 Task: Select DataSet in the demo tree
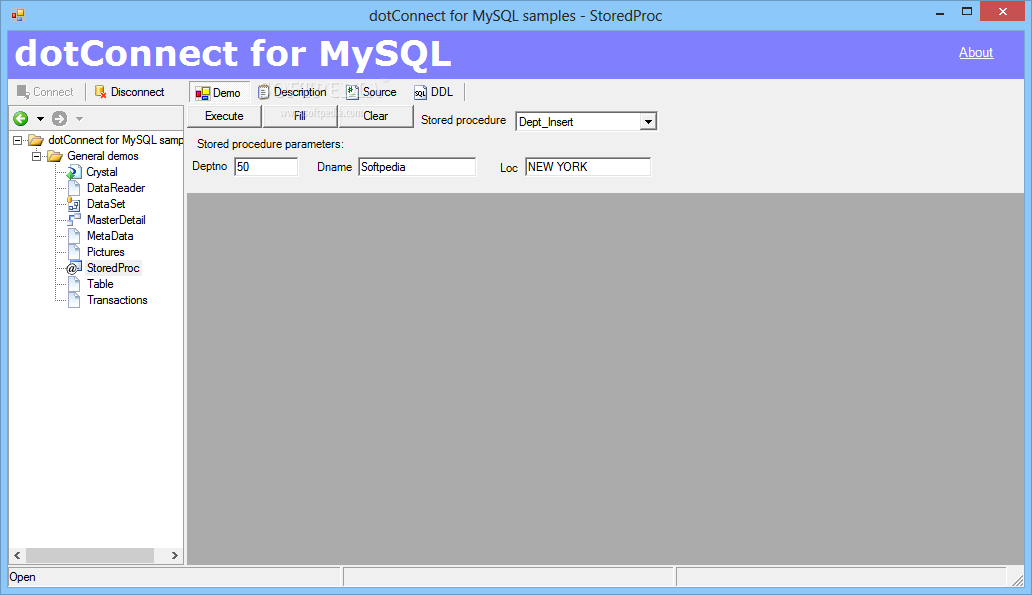pyautogui.click(x=106, y=204)
